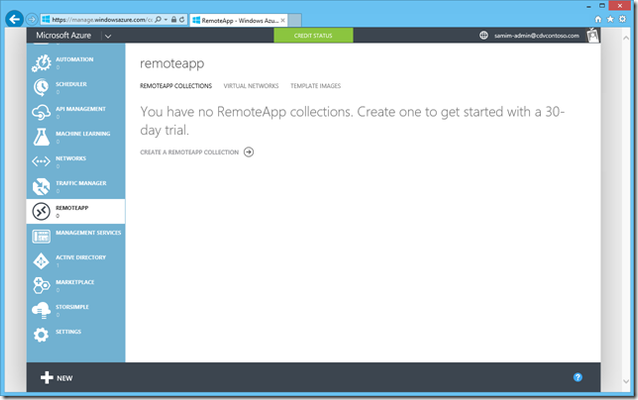638x400 pixels.
Task: Click the plus icon next to NEW
Action: 47,378
